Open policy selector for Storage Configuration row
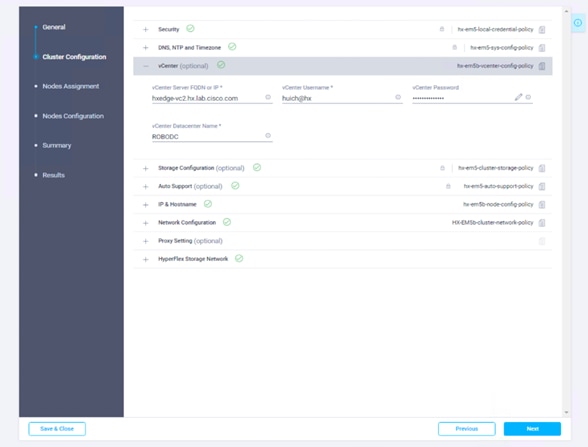Image resolution: width=588 pixels, height=447 pixels. (542, 168)
